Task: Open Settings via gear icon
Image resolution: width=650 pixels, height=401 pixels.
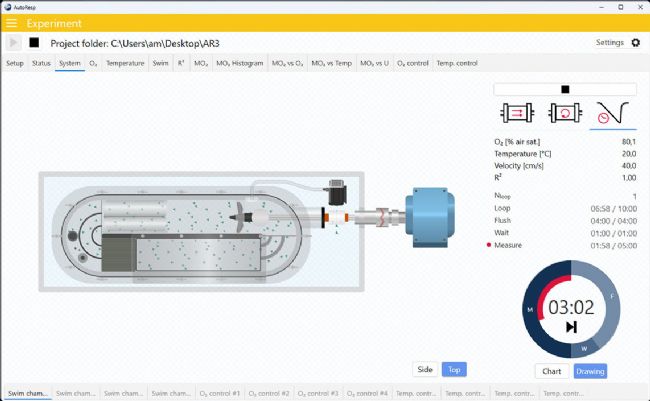Action: [x=635, y=43]
